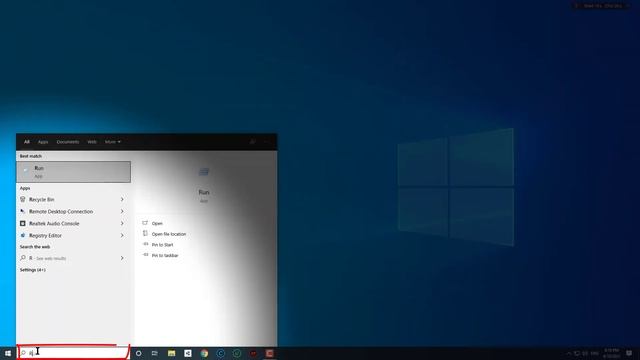Click Open file location for Run

click(169, 234)
